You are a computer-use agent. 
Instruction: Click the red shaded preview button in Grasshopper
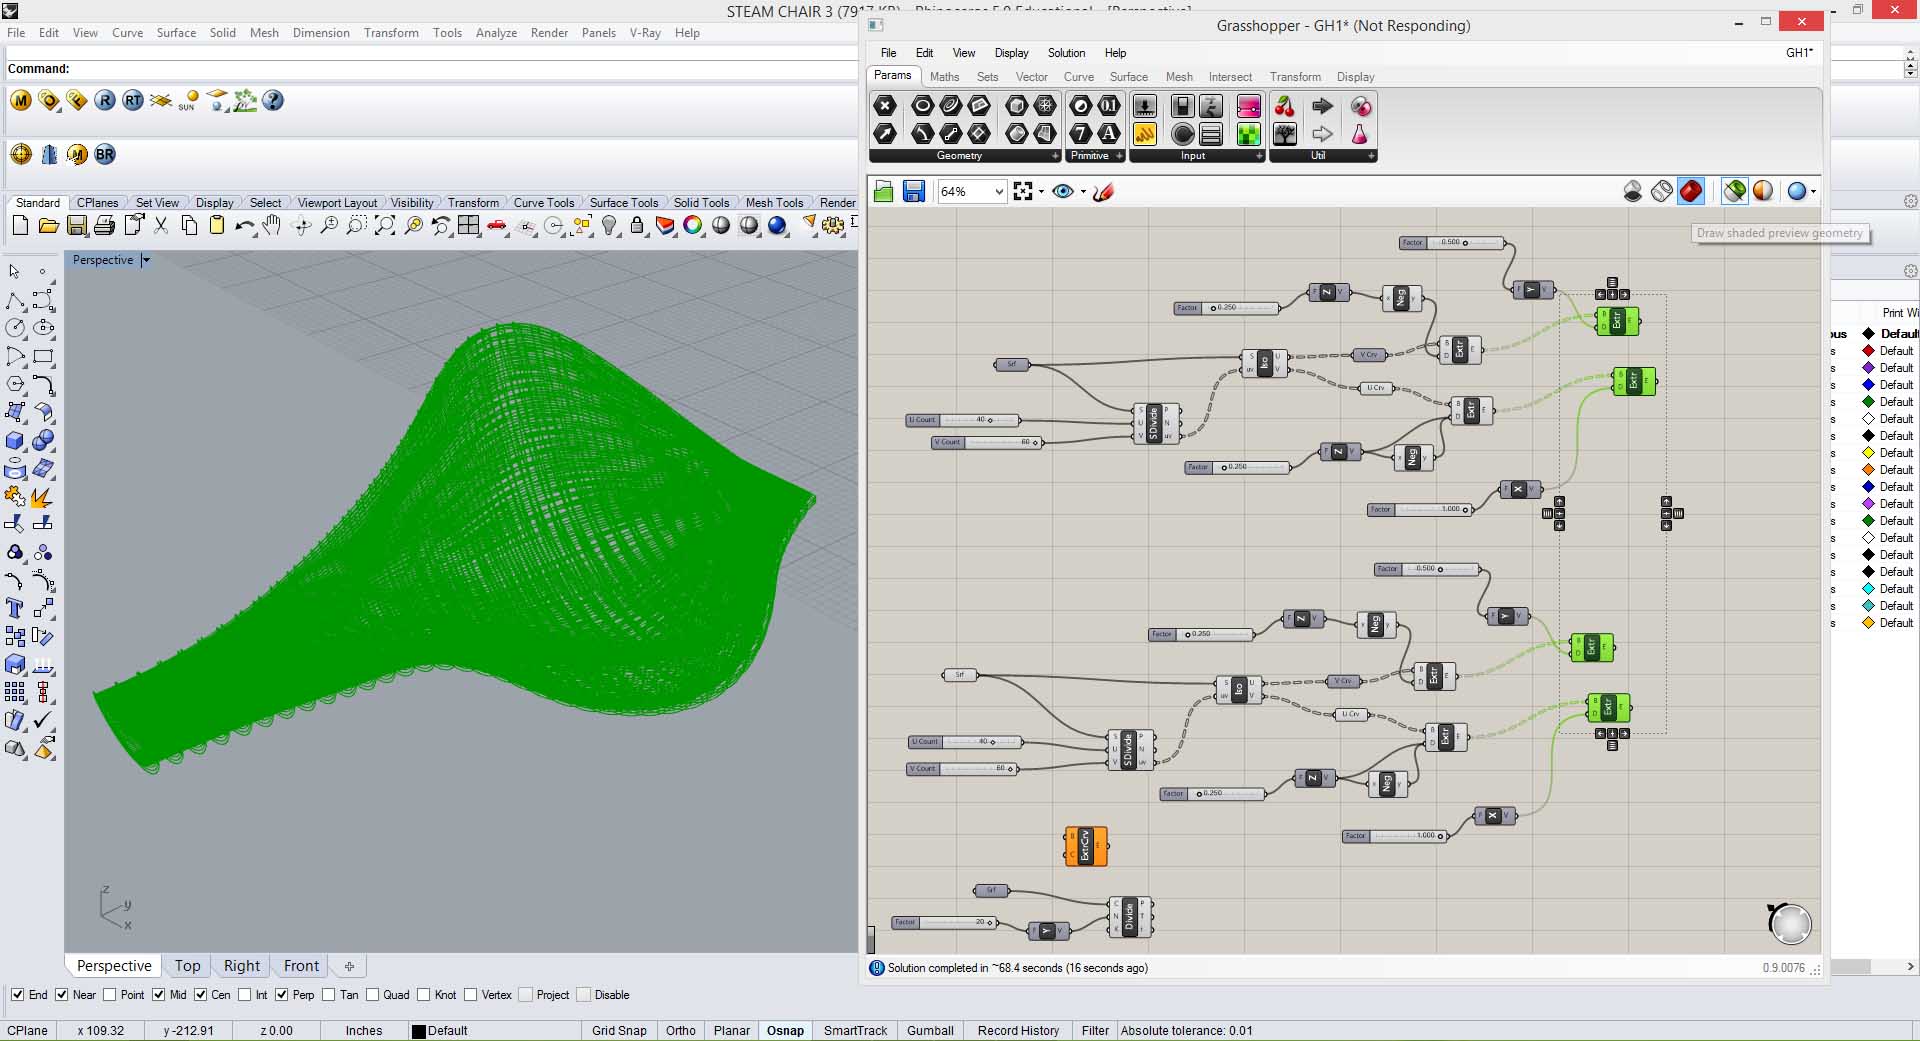pos(1690,191)
